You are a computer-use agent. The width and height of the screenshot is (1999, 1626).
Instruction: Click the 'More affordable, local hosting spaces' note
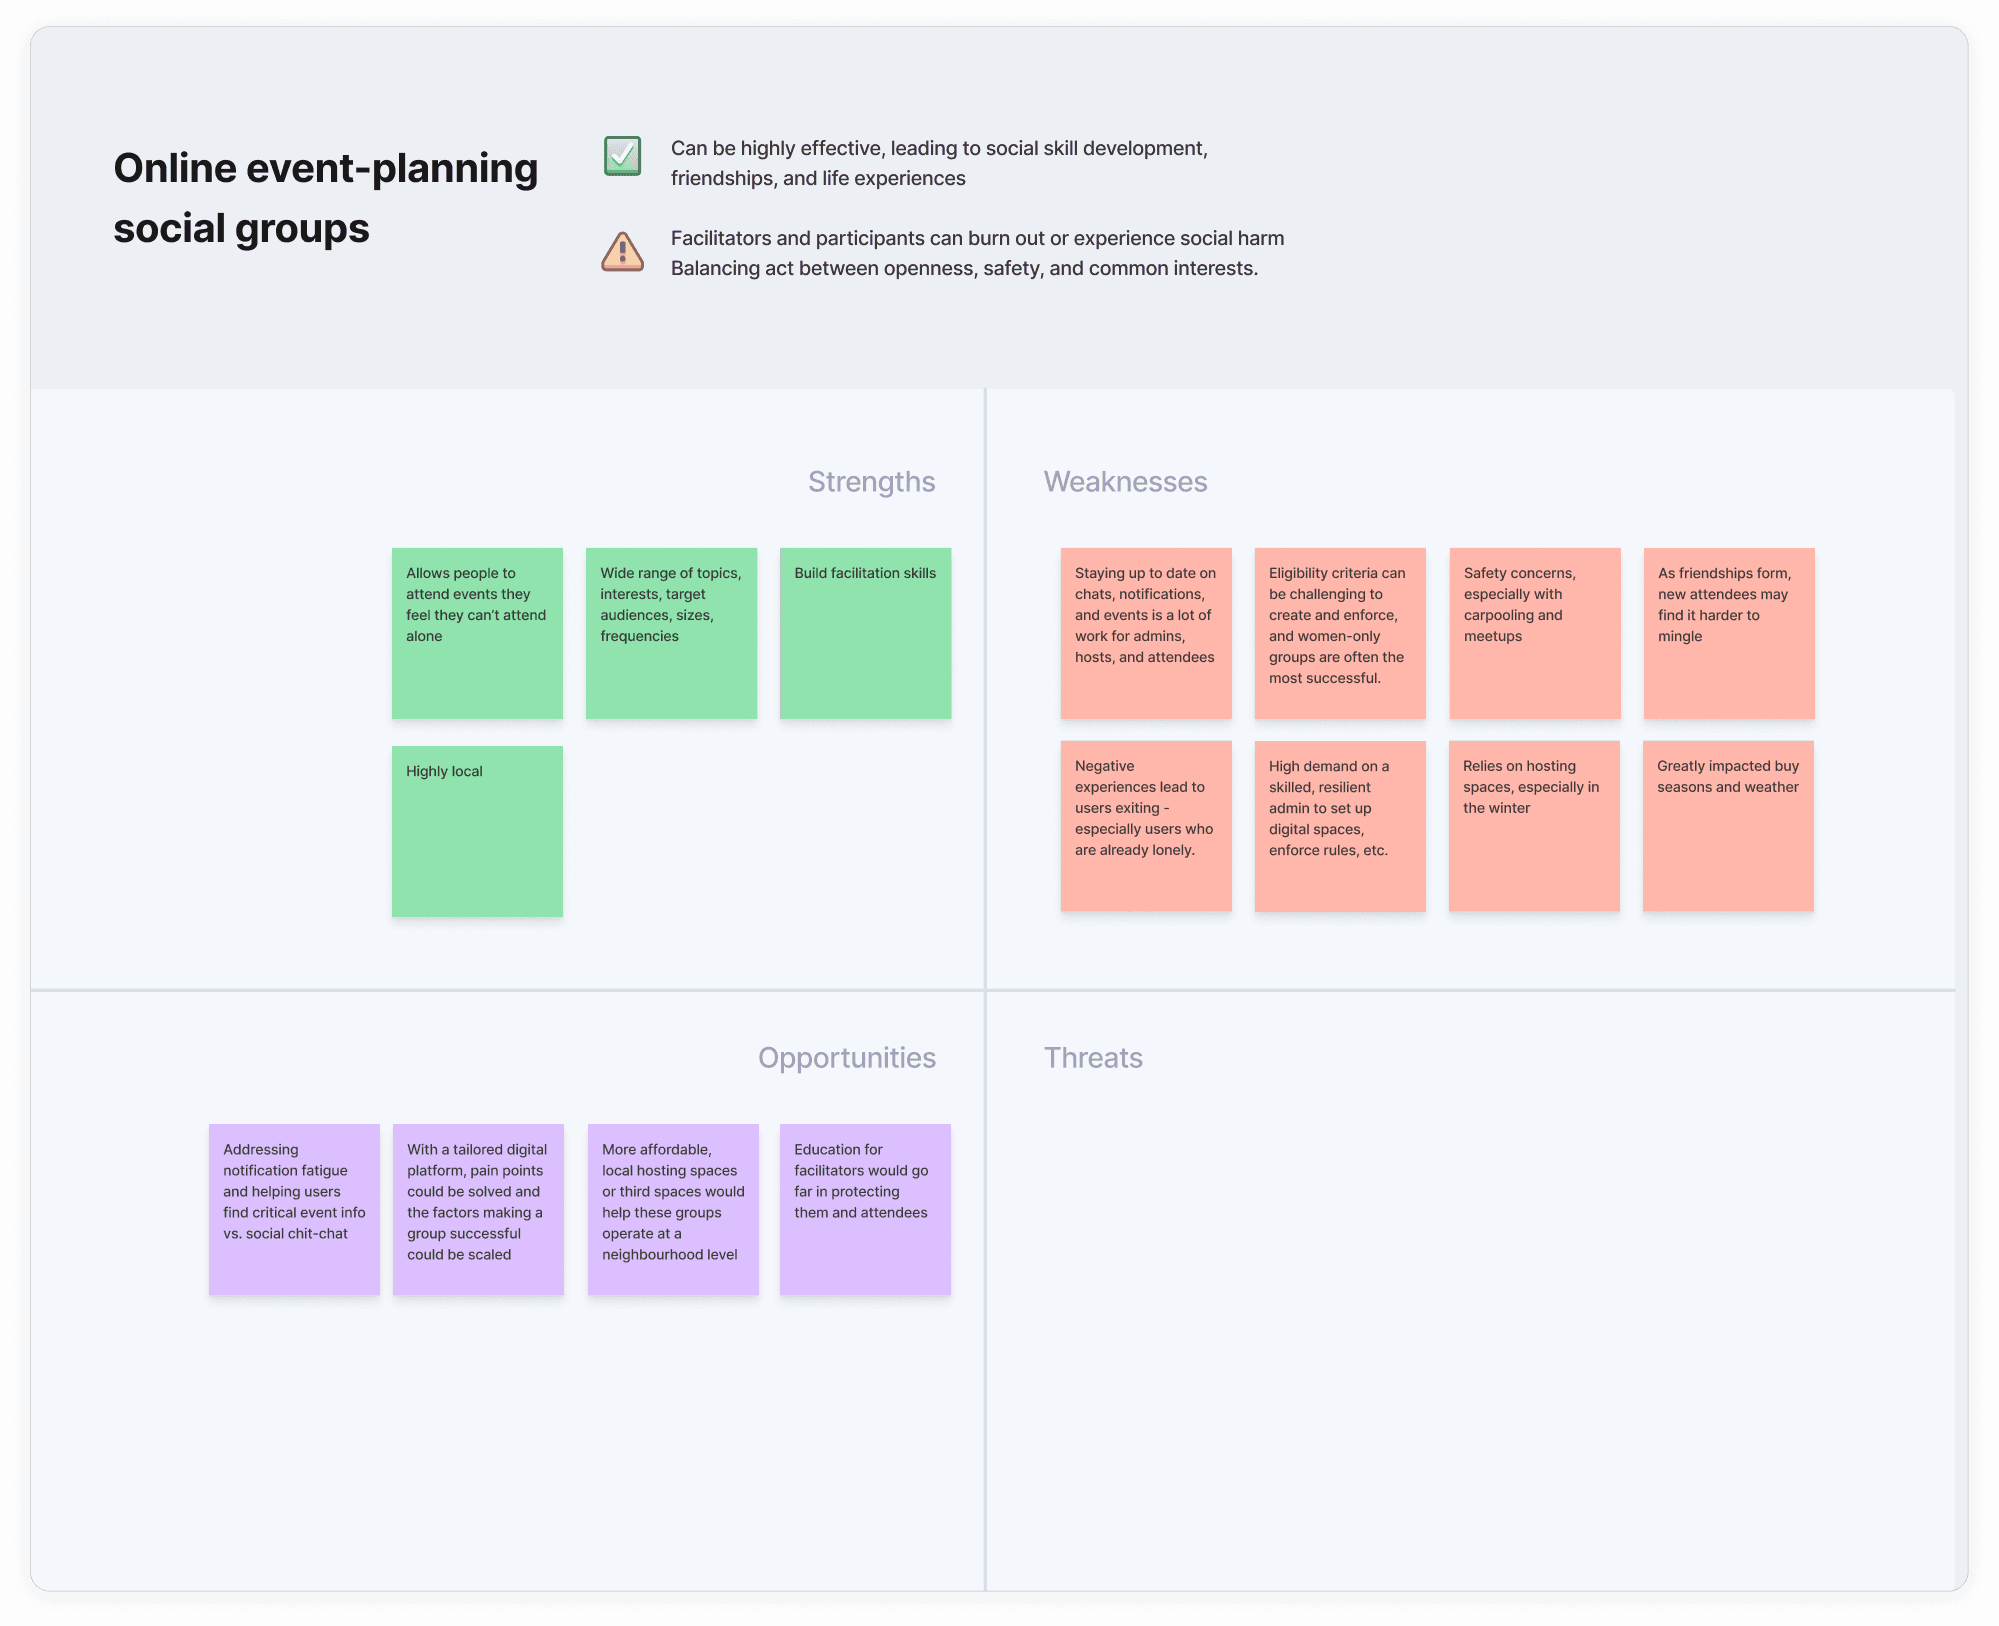click(673, 1209)
